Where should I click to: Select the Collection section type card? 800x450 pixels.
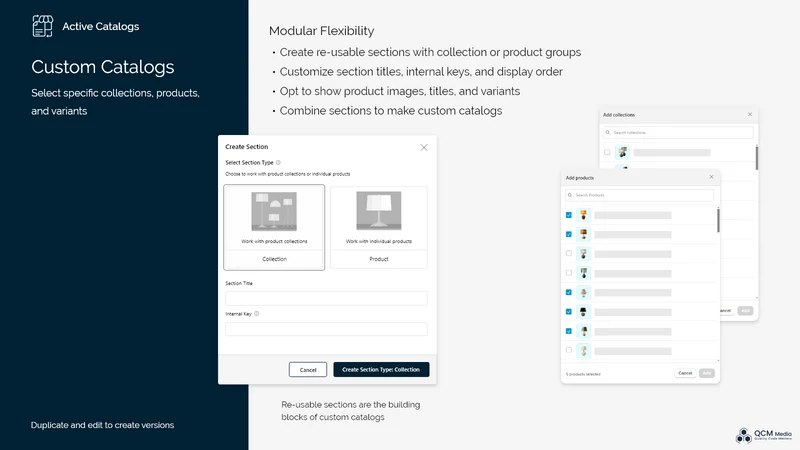[274, 228]
